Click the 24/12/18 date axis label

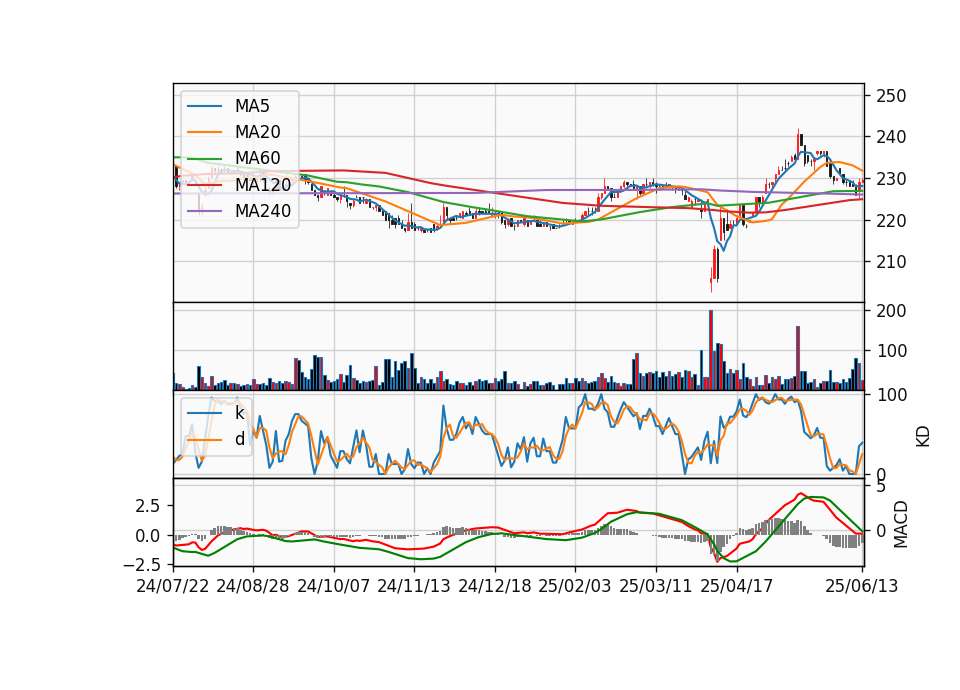click(495, 586)
